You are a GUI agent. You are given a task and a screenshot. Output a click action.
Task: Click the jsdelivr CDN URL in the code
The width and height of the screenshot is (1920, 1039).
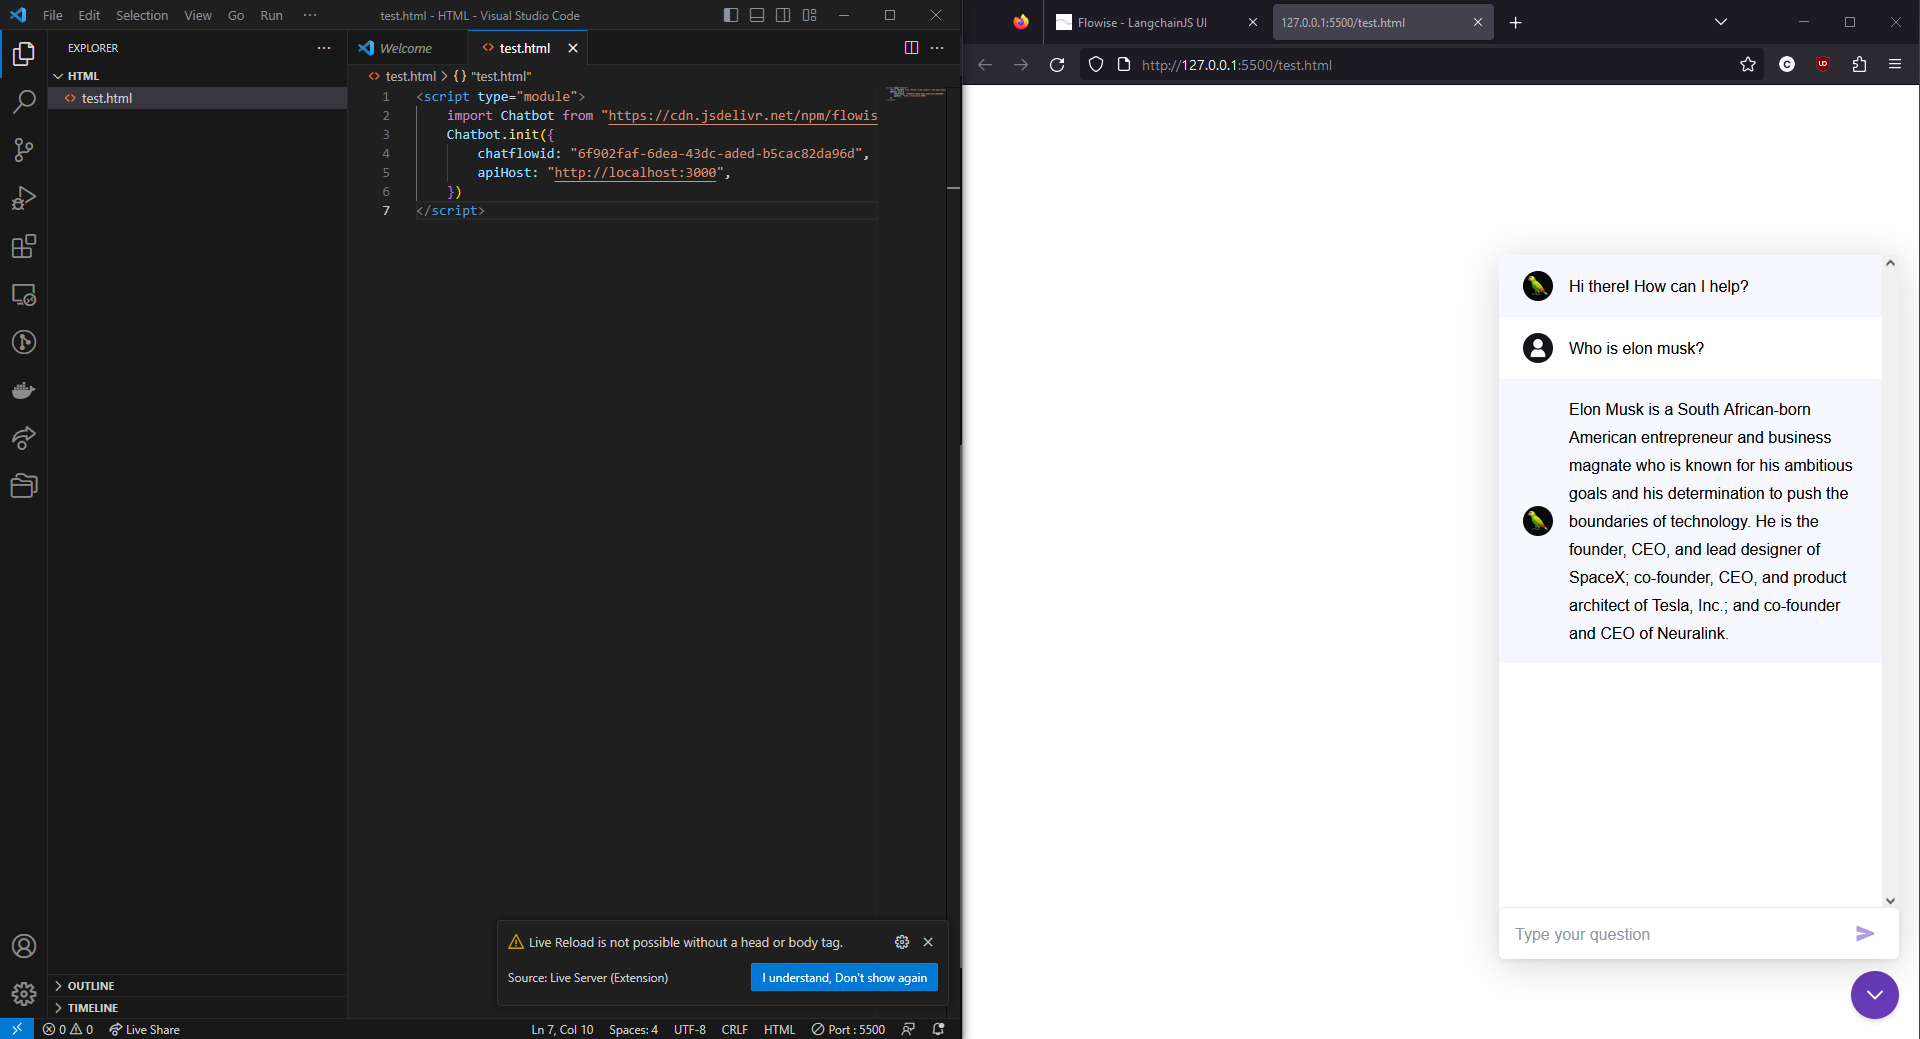tap(742, 116)
